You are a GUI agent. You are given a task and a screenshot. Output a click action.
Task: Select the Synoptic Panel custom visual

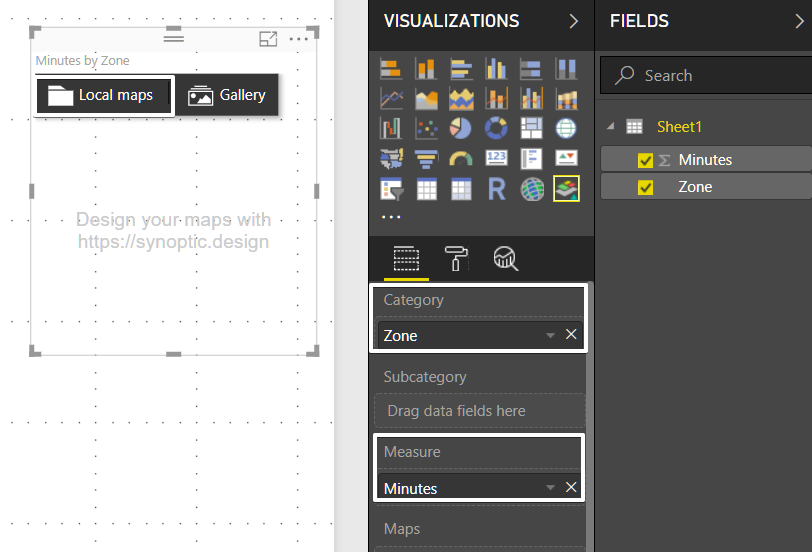(x=566, y=189)
